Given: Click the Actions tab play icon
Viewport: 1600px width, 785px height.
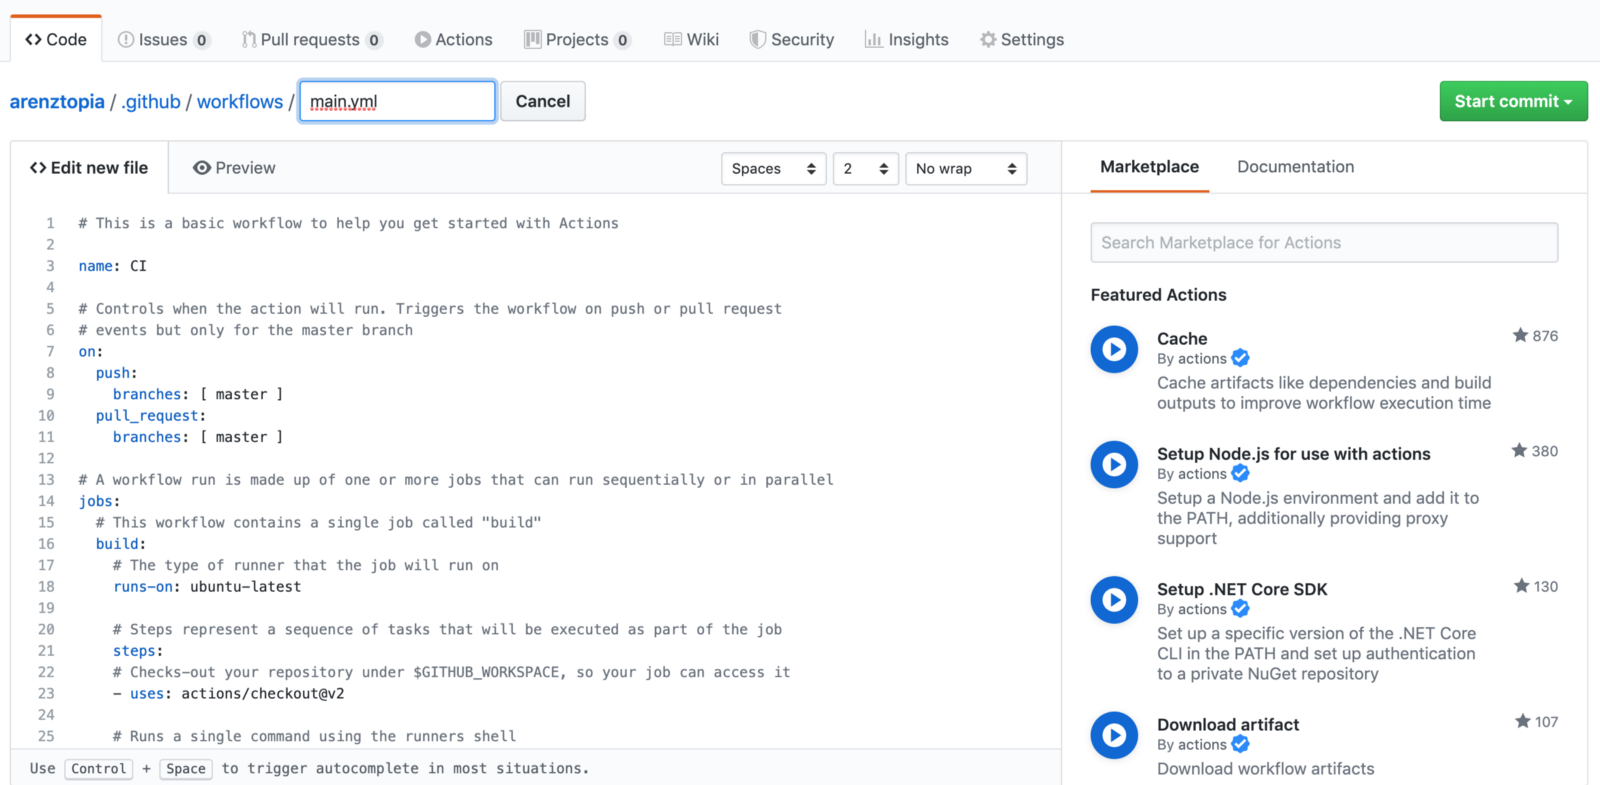Looking at the screenshot, I should click(x=422, y=40).
